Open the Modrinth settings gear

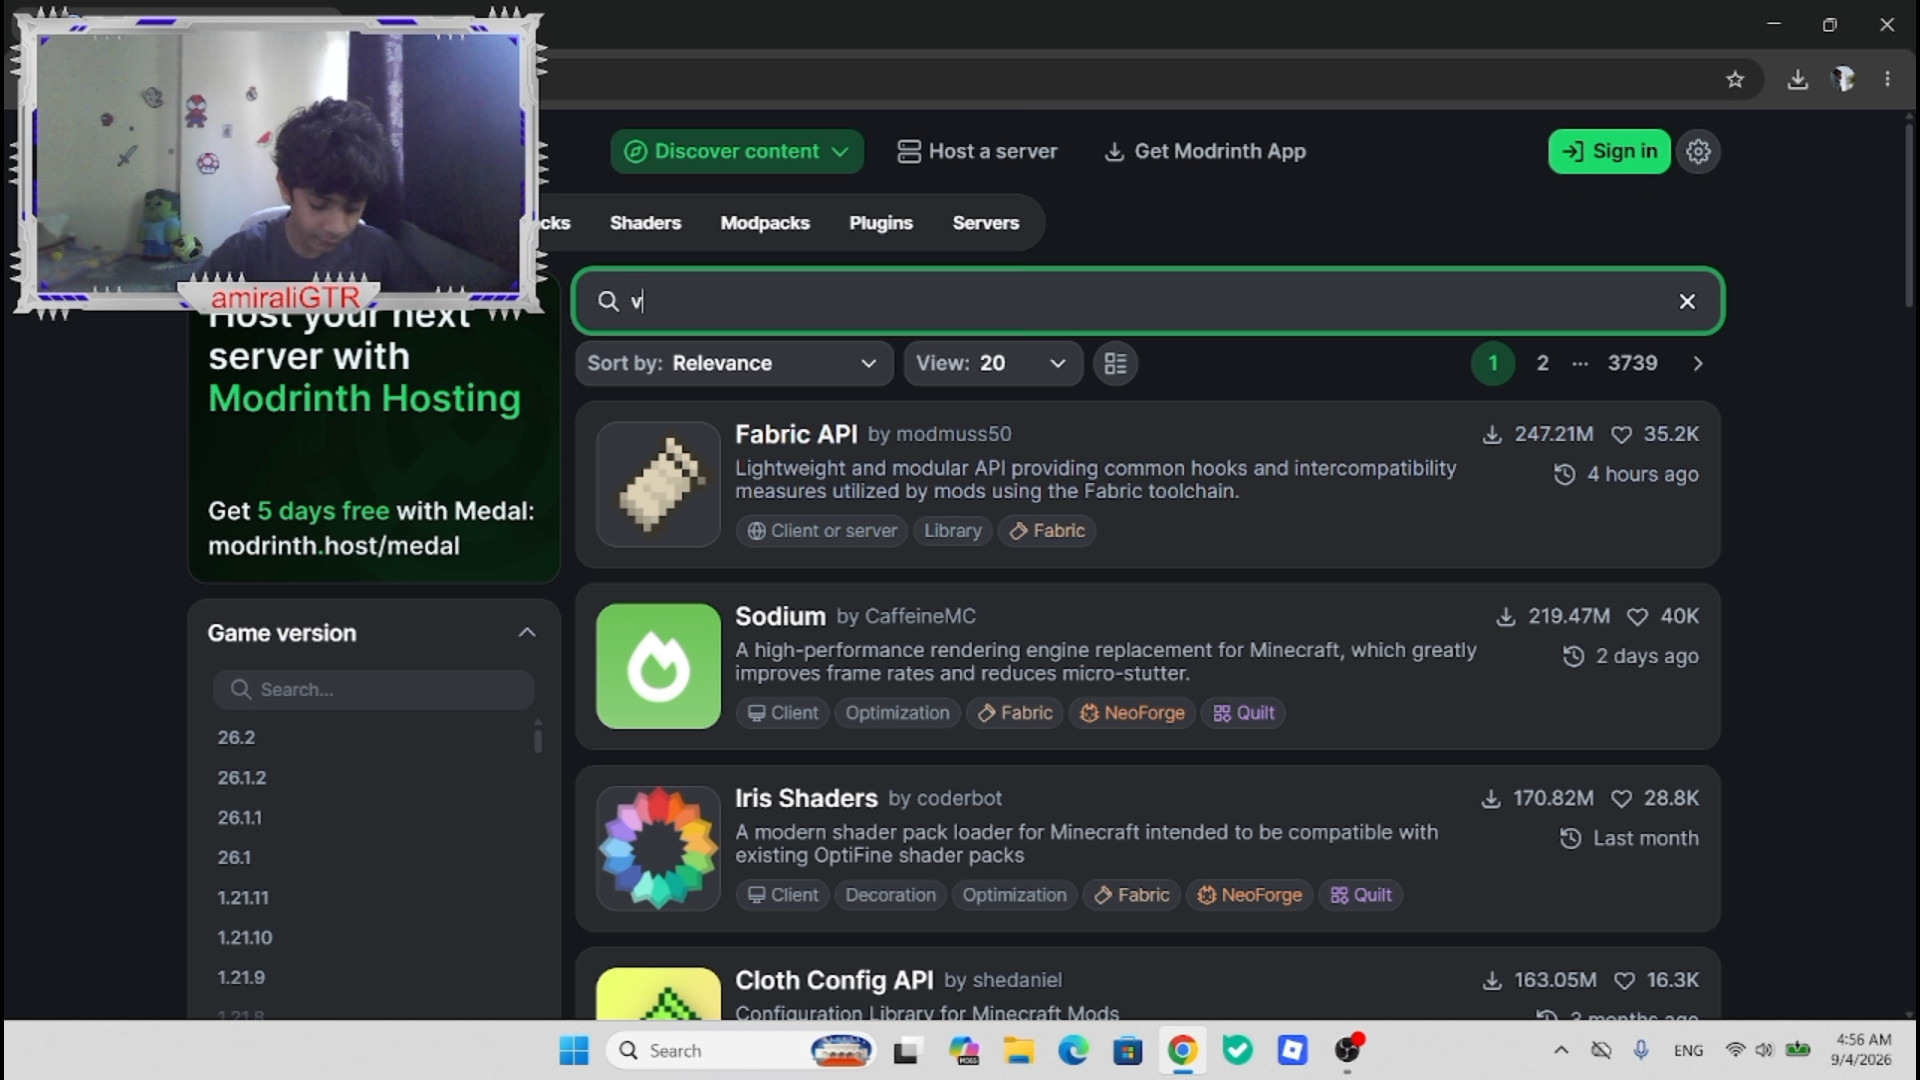pos(1698,151)
